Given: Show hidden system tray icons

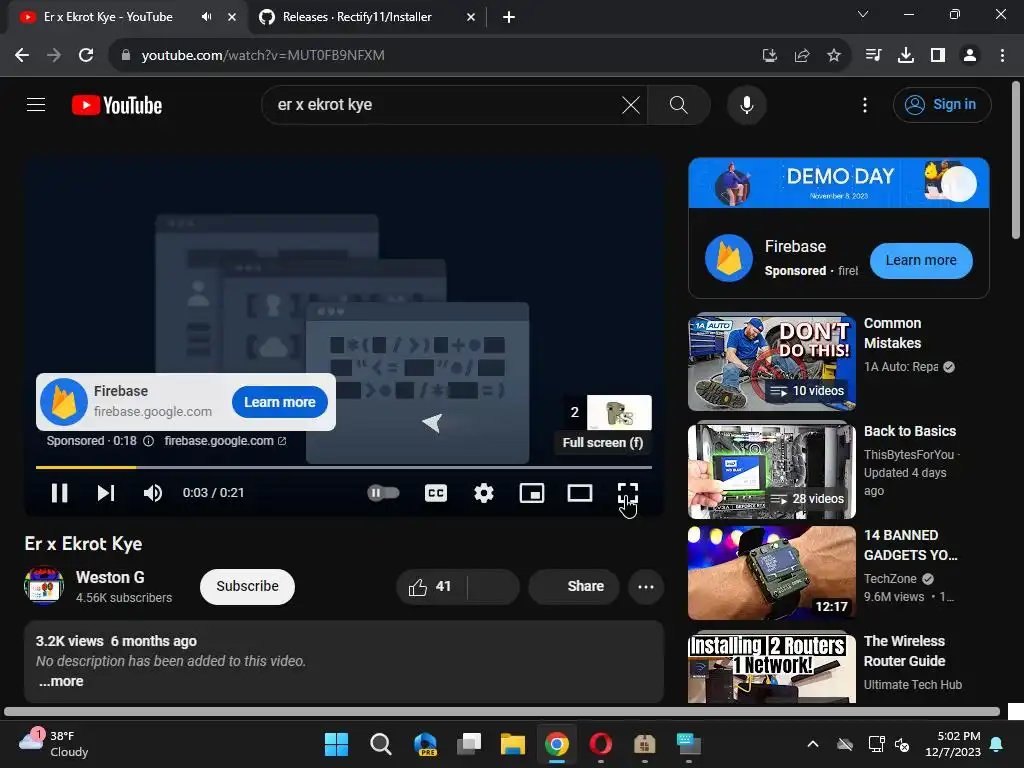Looking at the screenshot, I should pos(813,744).
